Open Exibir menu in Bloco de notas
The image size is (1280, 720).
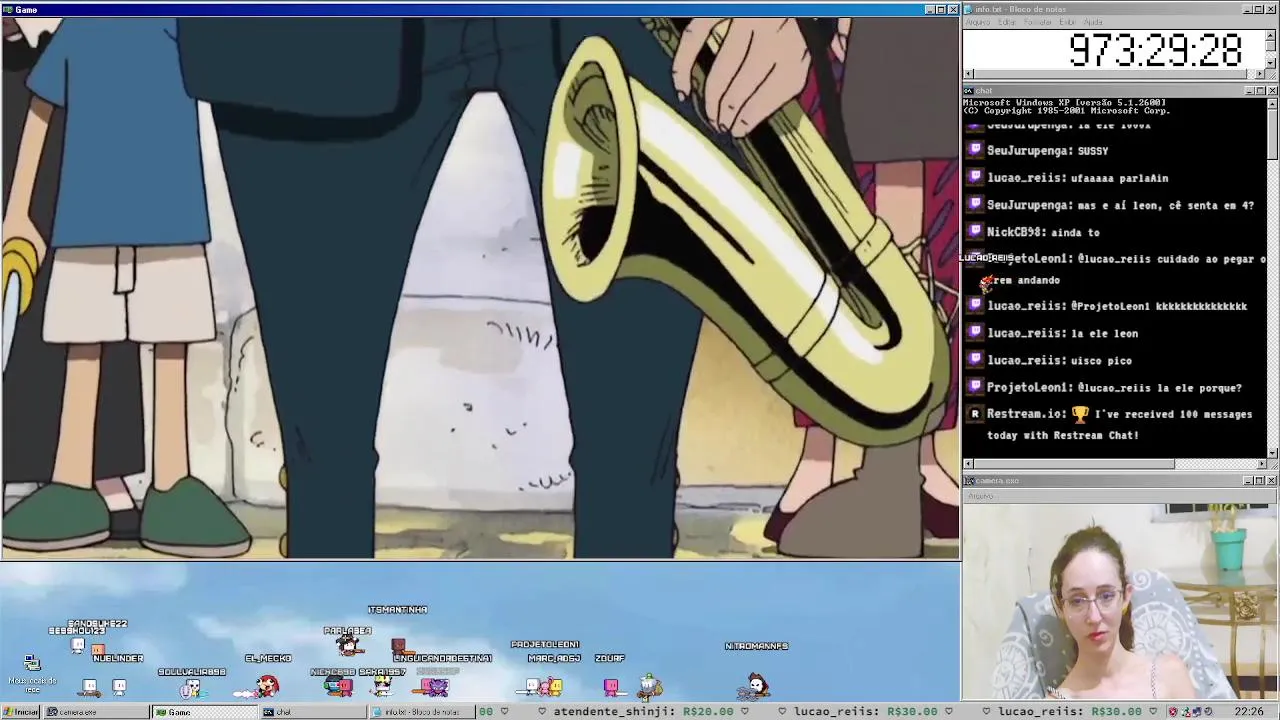point(1068,22)
